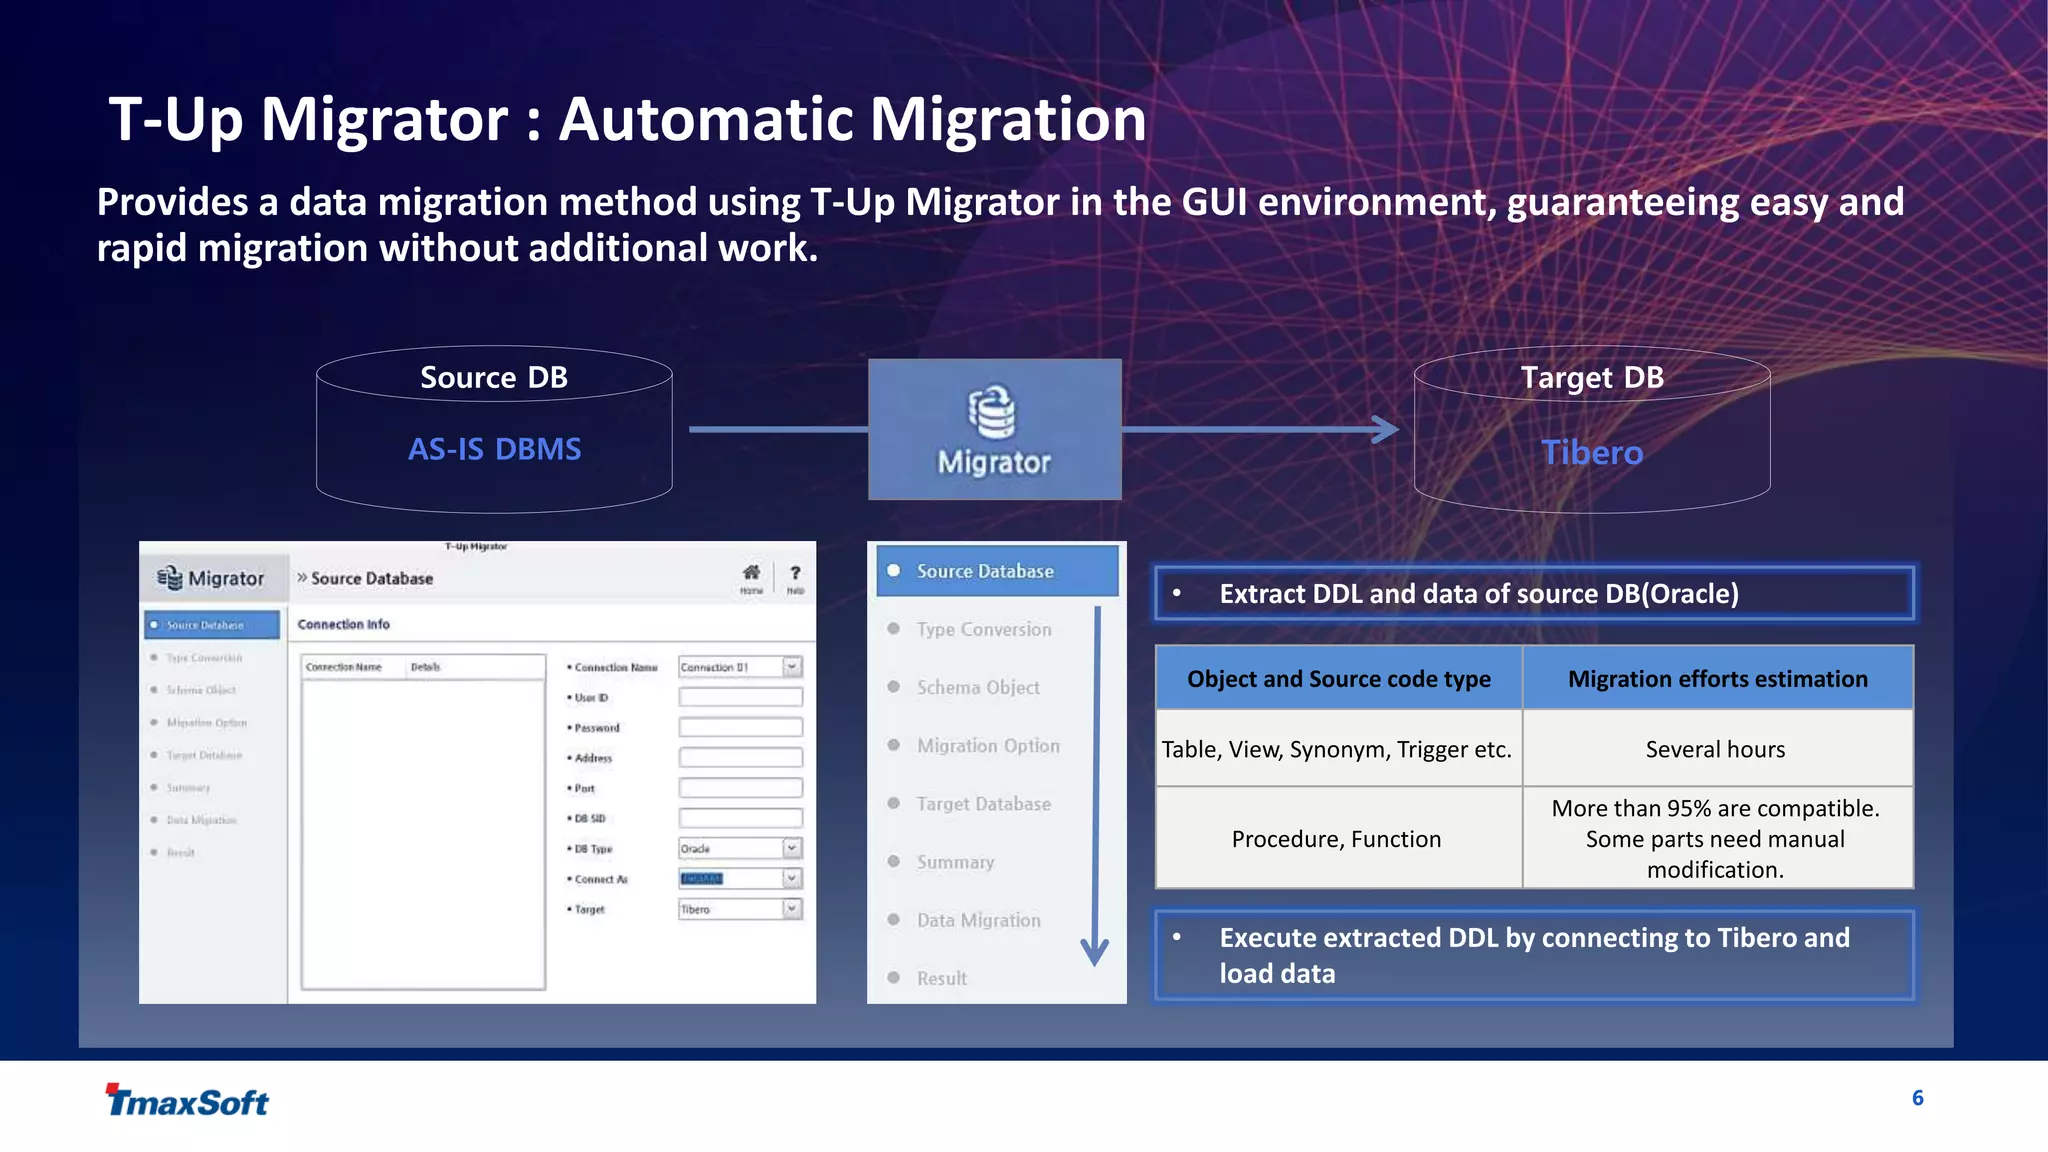Select Source Database in the enlarged step list

pos(997,571)
